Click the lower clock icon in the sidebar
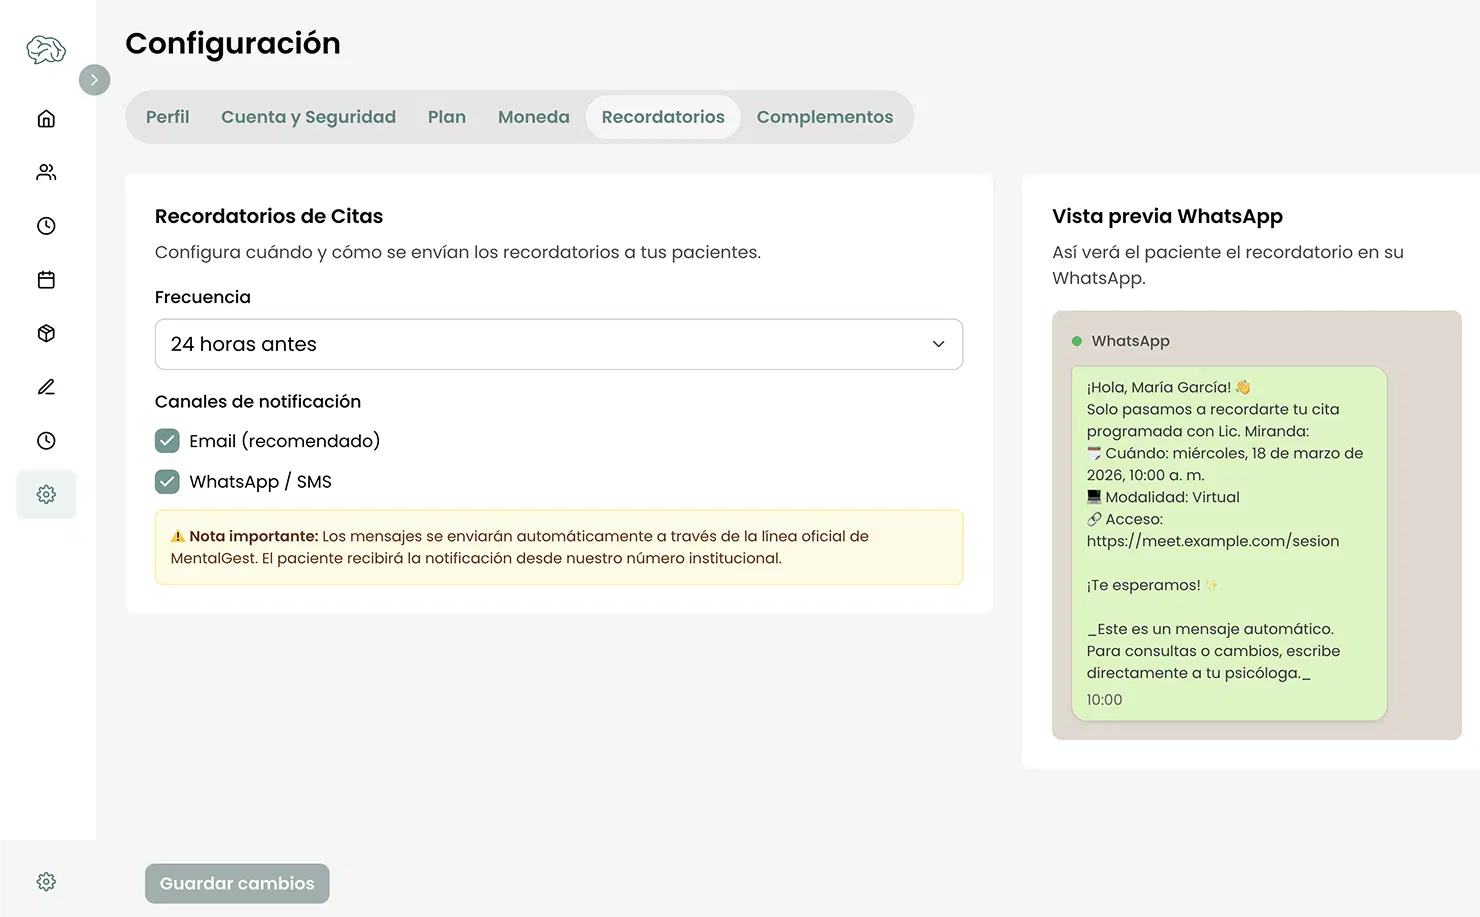Screen dimensions: 1480x917 pyautogui.click(x=46, y=441)
